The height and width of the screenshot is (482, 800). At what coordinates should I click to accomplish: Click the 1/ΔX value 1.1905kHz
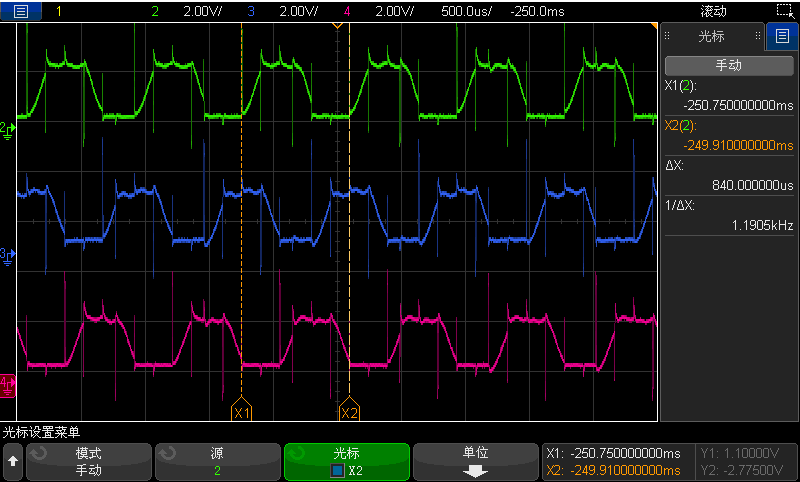click(762, 225)
